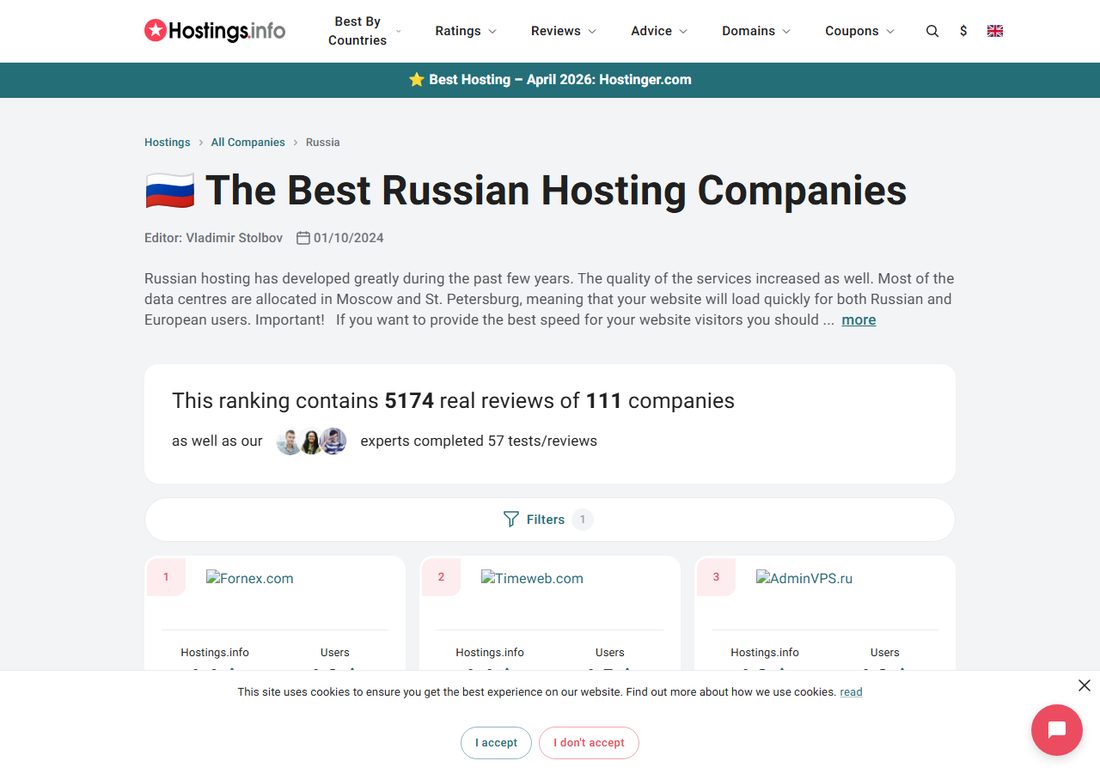Go to Hostings breadcrumb link
Viewport: 1100px width, 773px height.
[x=167, y=142]
